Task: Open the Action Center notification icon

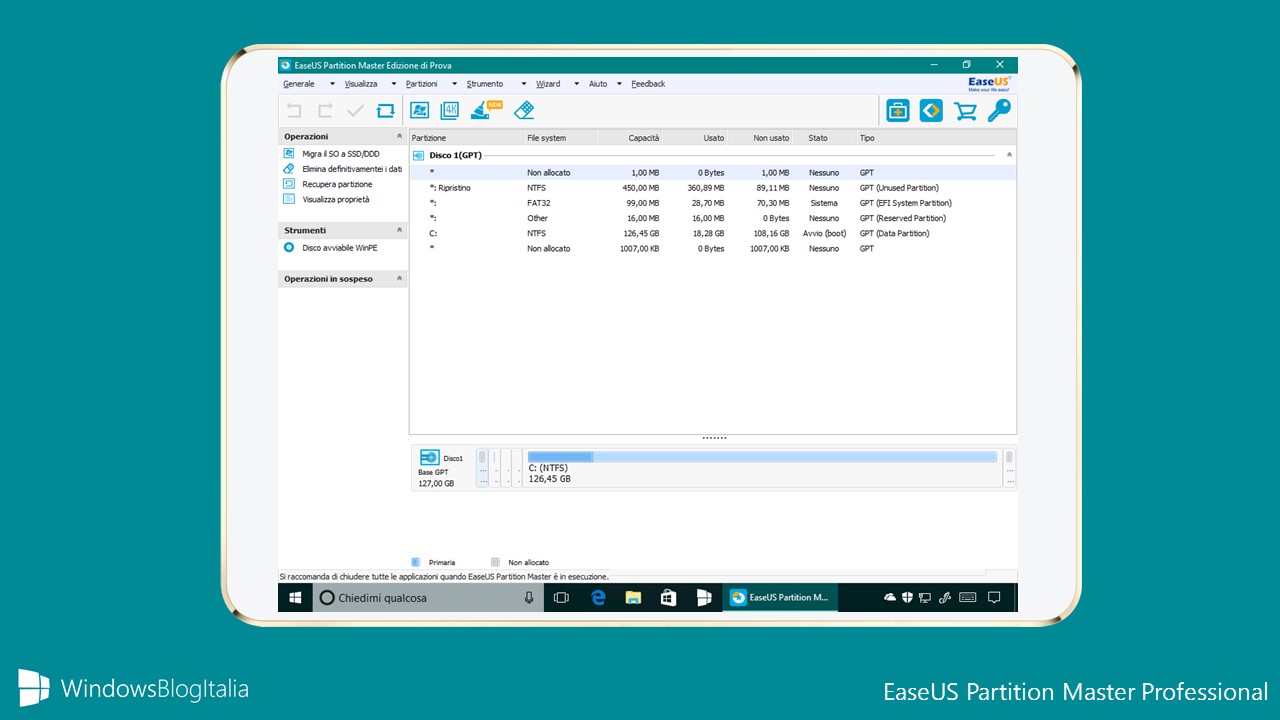Action: point(994,598)
